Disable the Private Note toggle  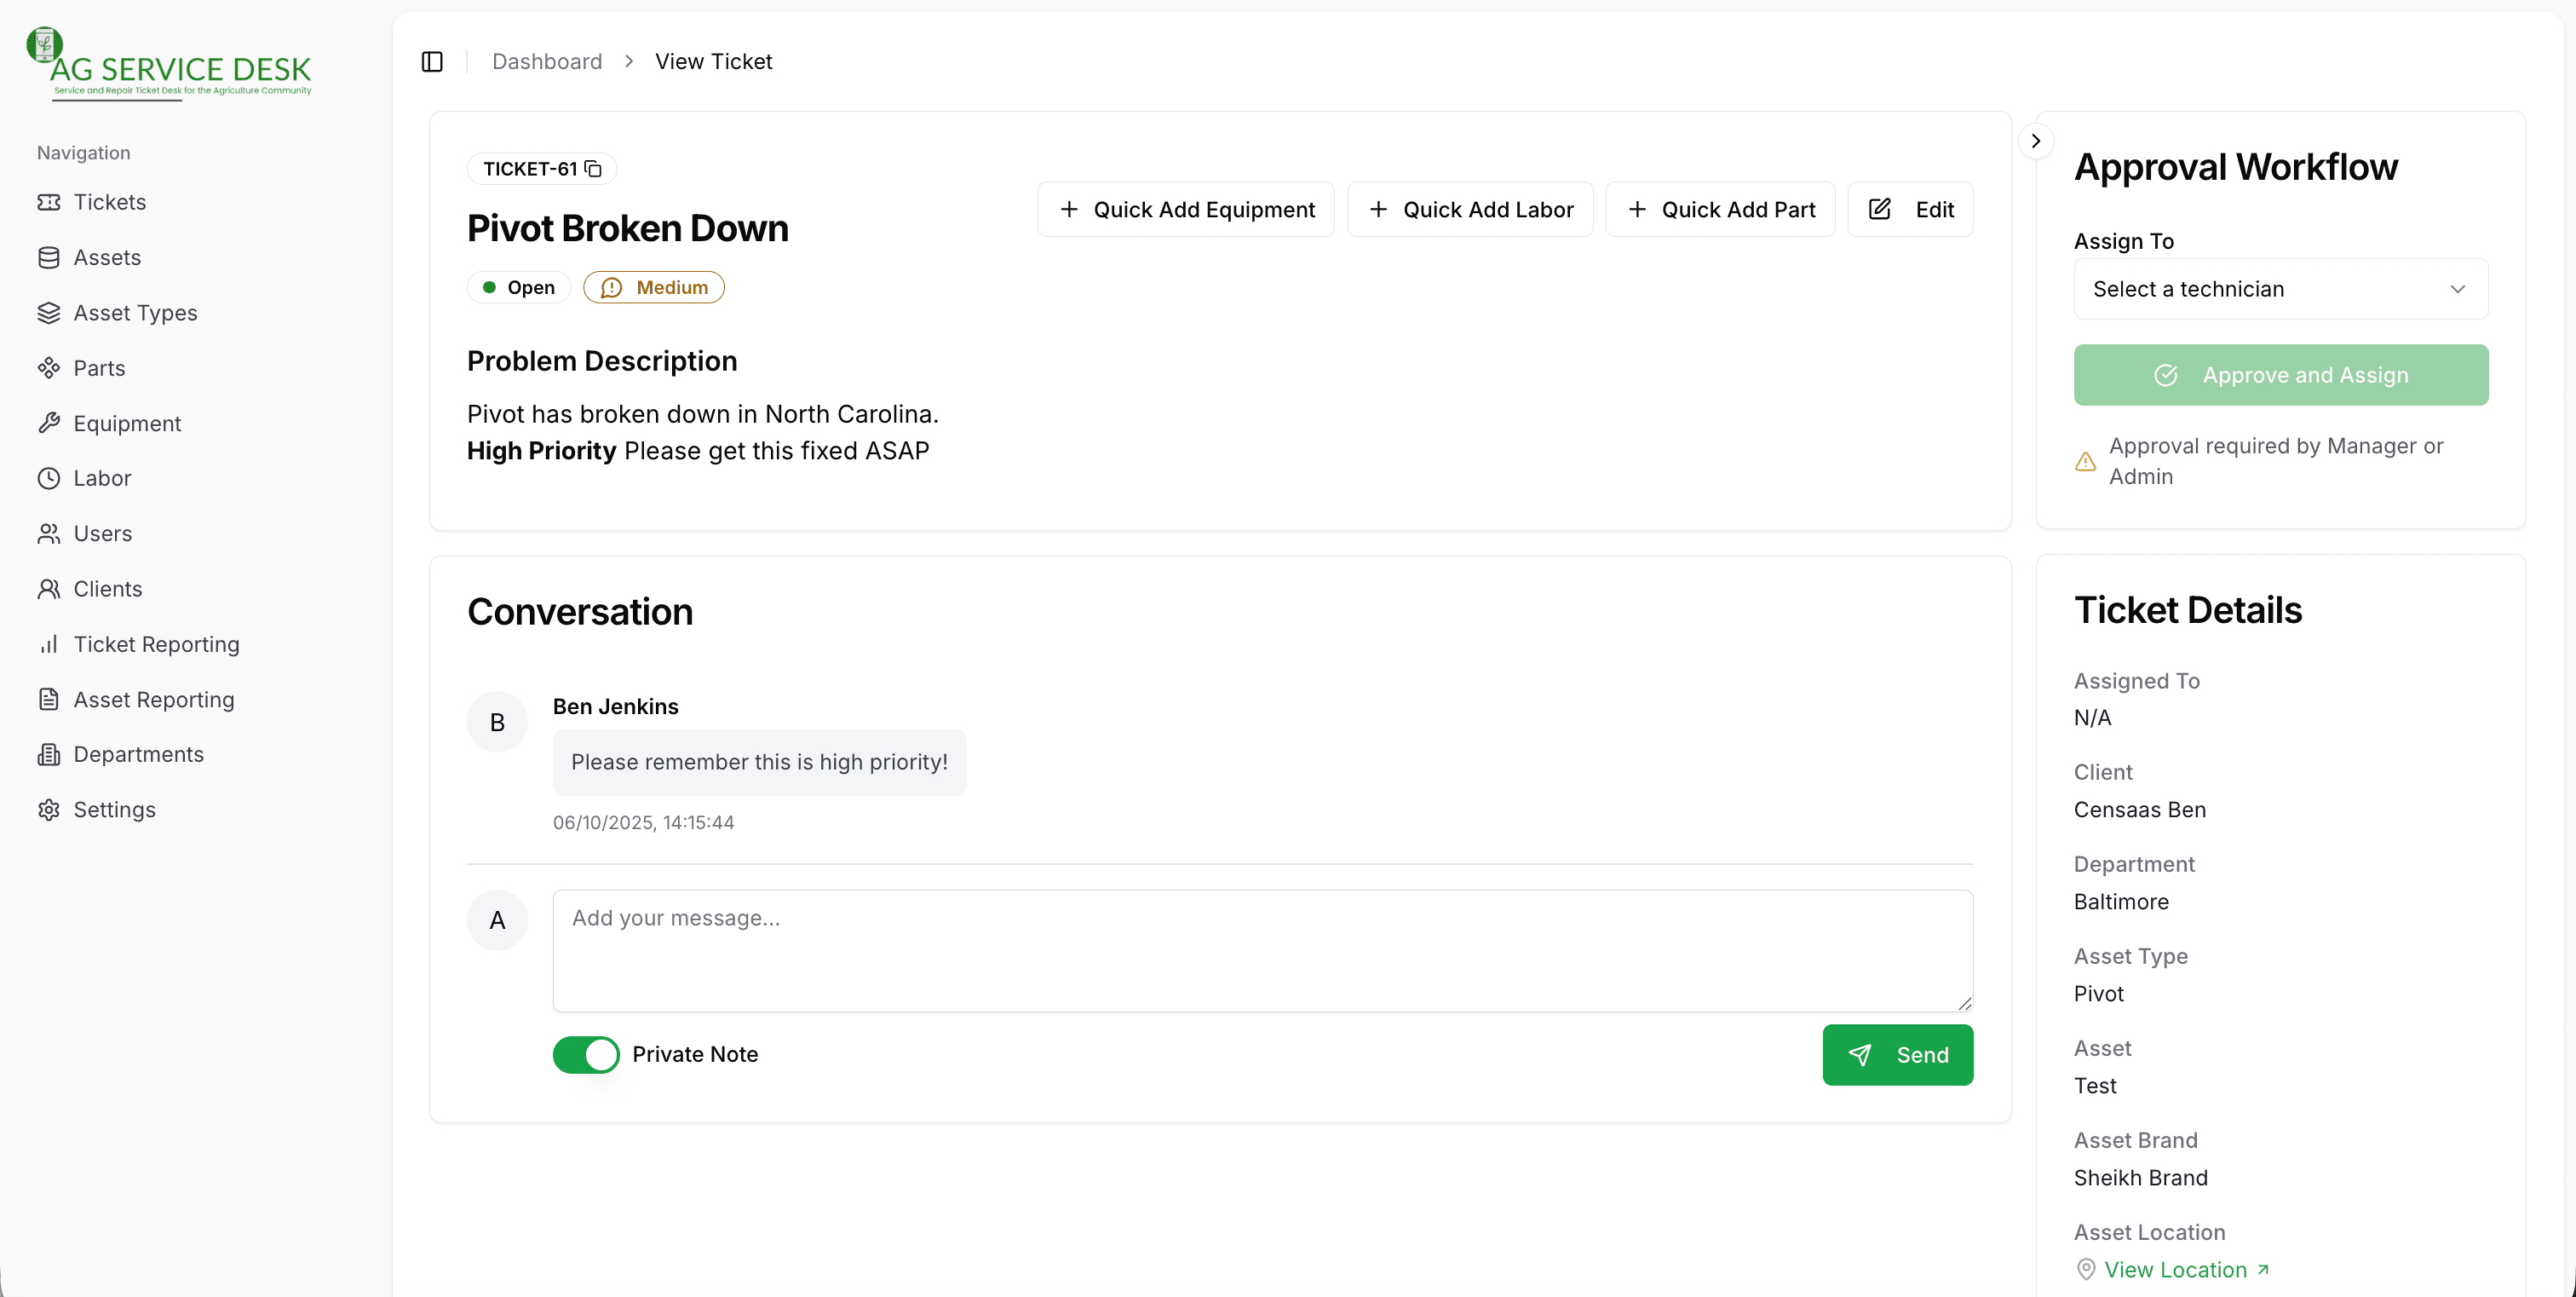pyautogui.click(x=586, y=1054)
